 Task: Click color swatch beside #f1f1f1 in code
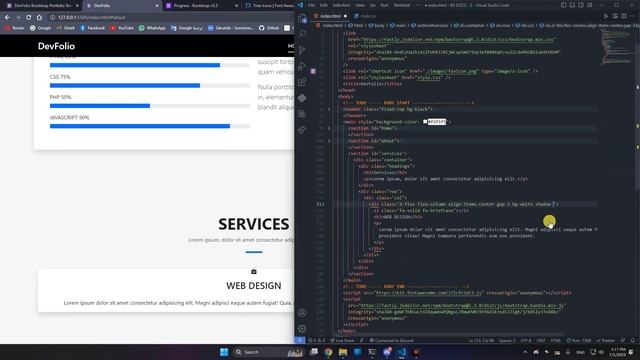pos(425,122)
